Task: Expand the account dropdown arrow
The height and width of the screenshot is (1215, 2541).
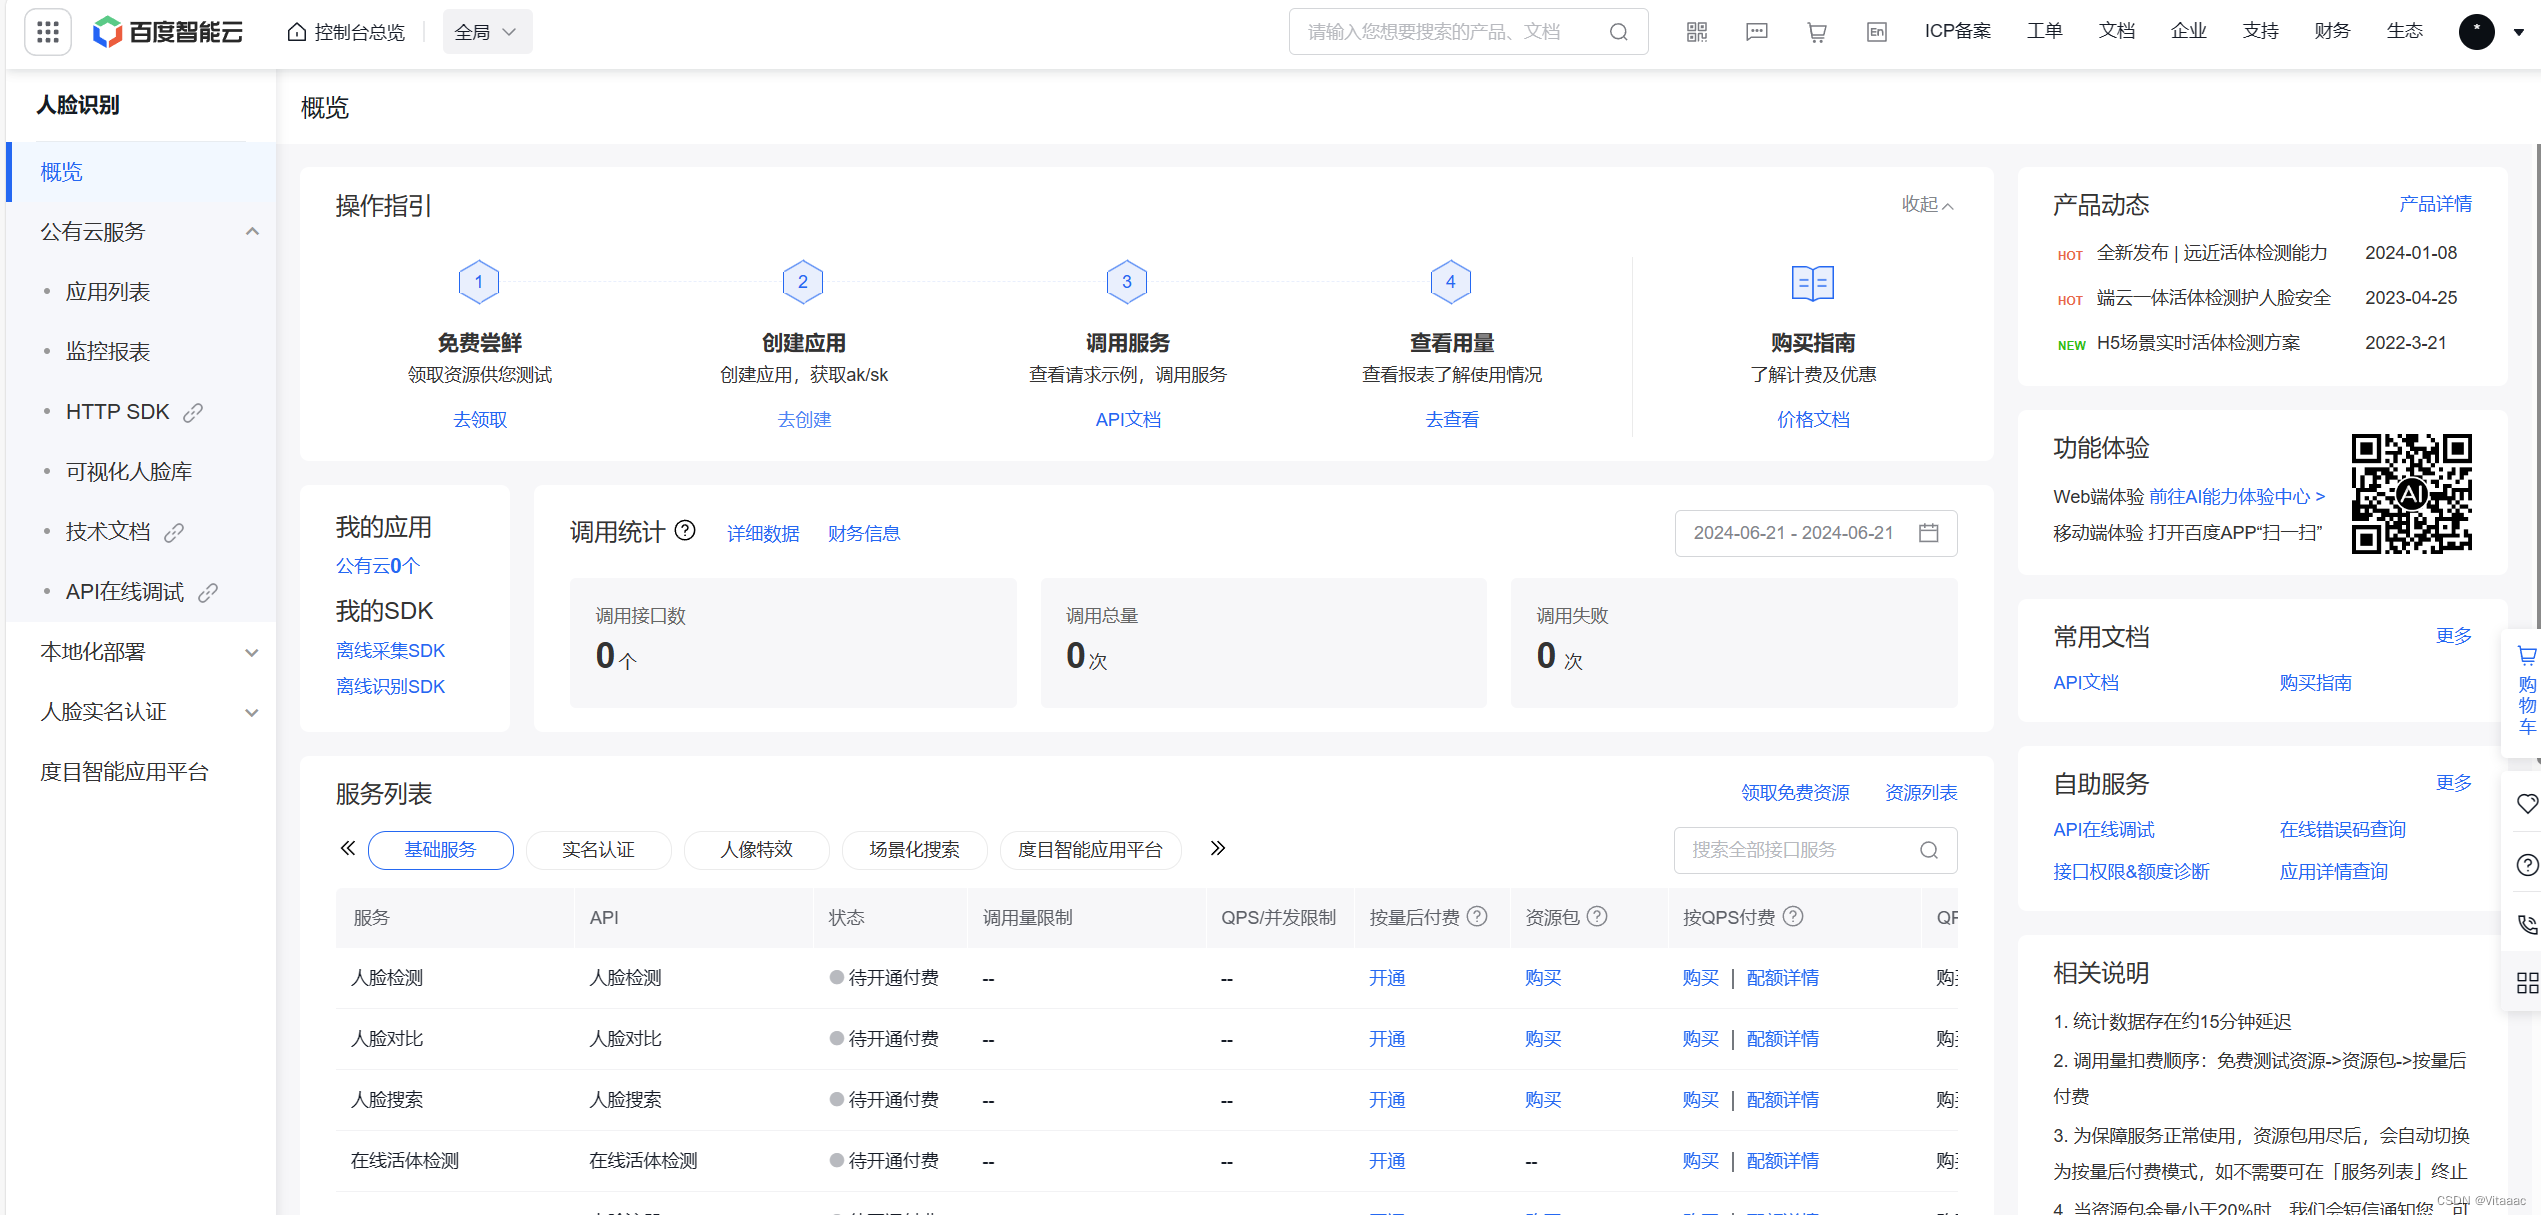Action: point(2519,32)
